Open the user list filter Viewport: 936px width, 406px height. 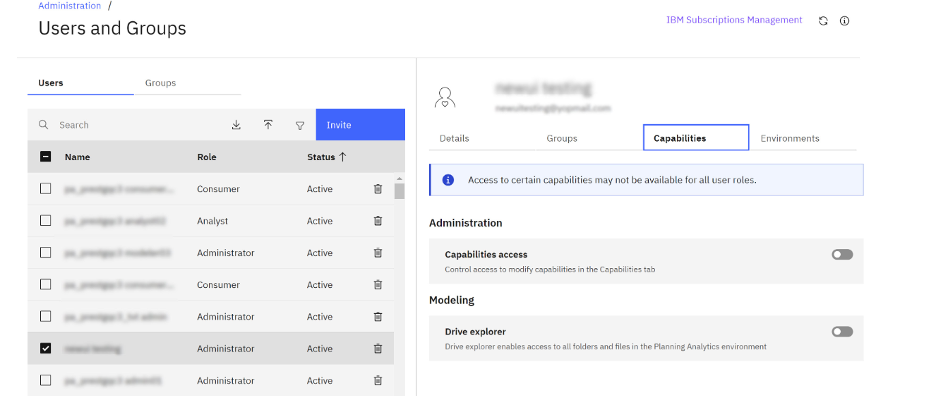click(300, 125)
